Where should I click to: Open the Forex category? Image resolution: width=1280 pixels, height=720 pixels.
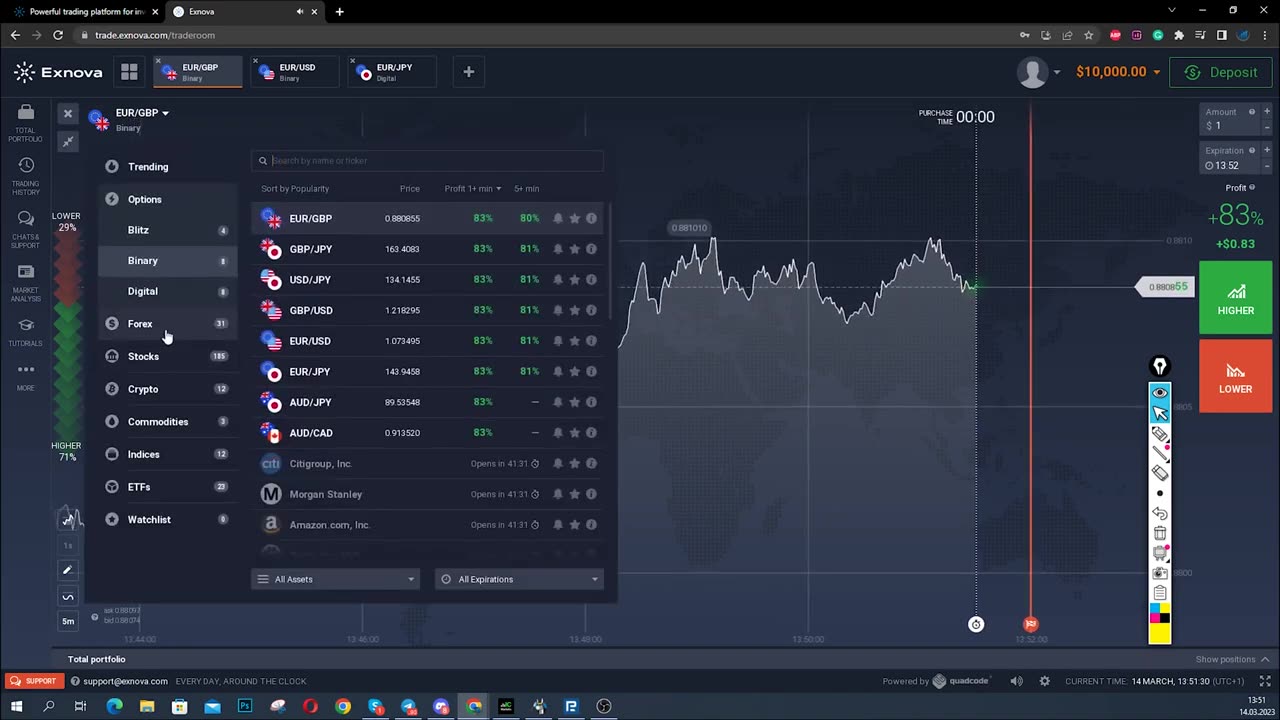(x=167, y=324)
